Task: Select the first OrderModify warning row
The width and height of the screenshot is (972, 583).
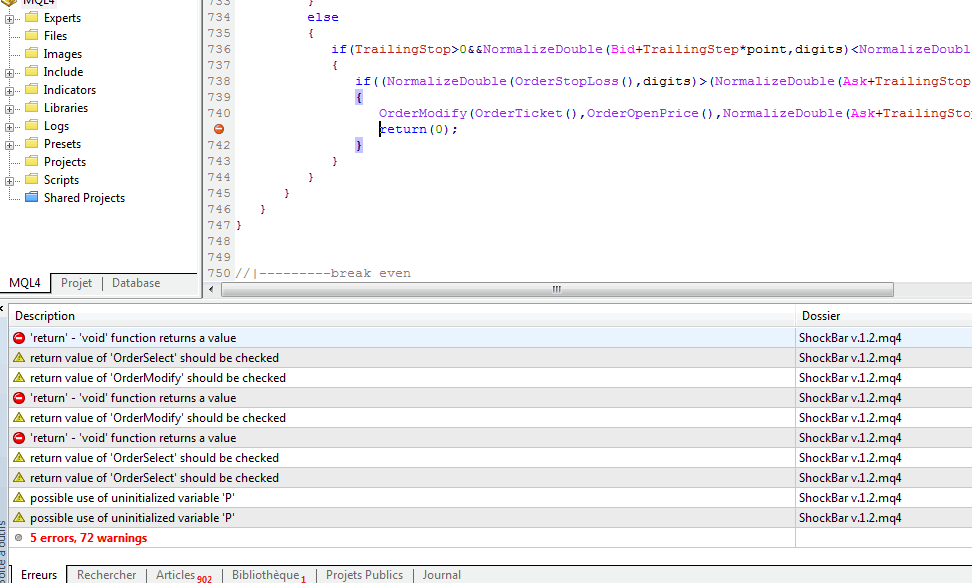Action: 158,378
